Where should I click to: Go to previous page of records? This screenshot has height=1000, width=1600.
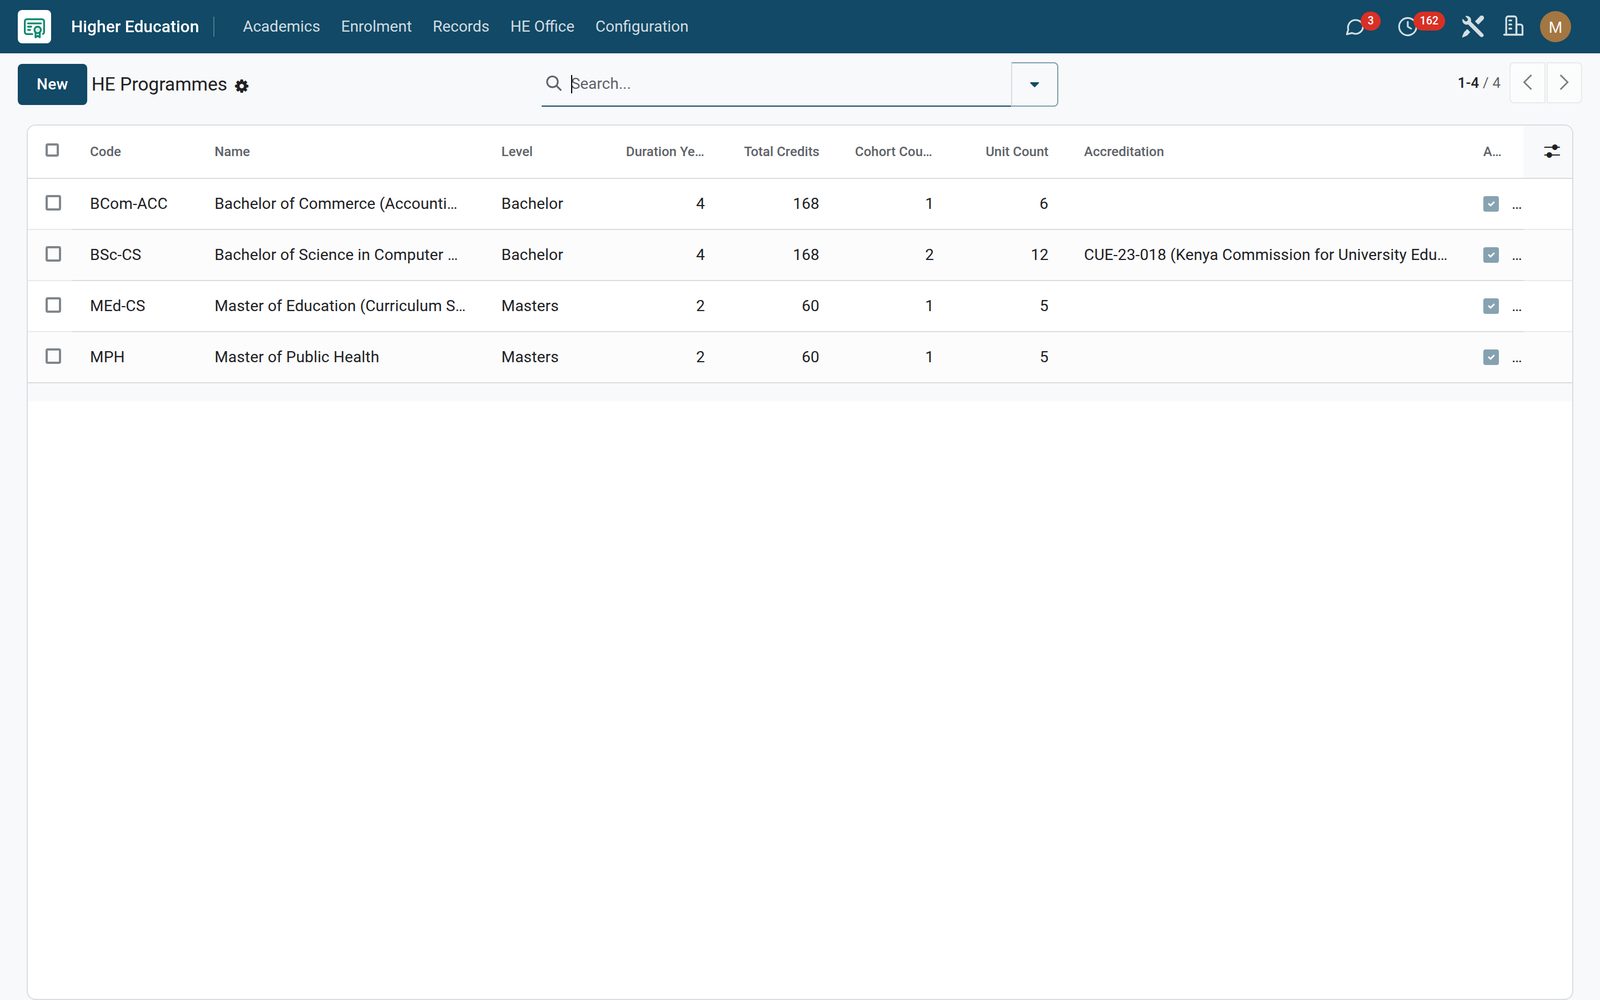[1527, 83]
